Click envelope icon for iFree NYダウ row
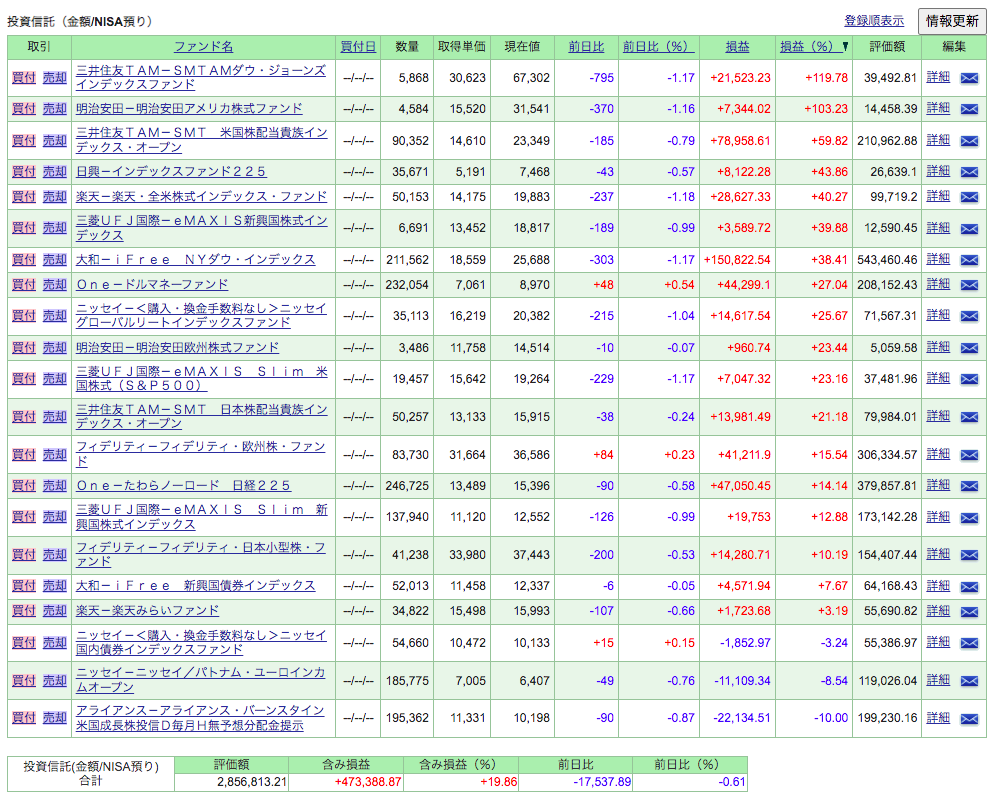Viewport: 997px width, 799px height. pyautogui.click(x=968, y=260)
